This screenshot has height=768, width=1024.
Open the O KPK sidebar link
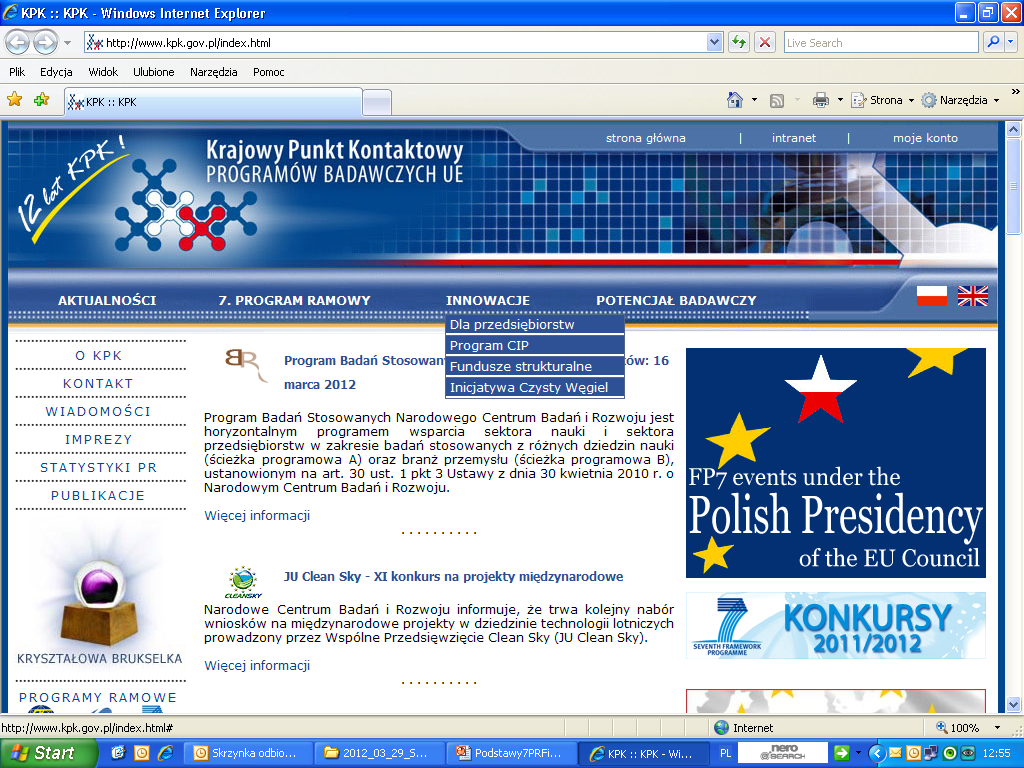tap(99, 355)
